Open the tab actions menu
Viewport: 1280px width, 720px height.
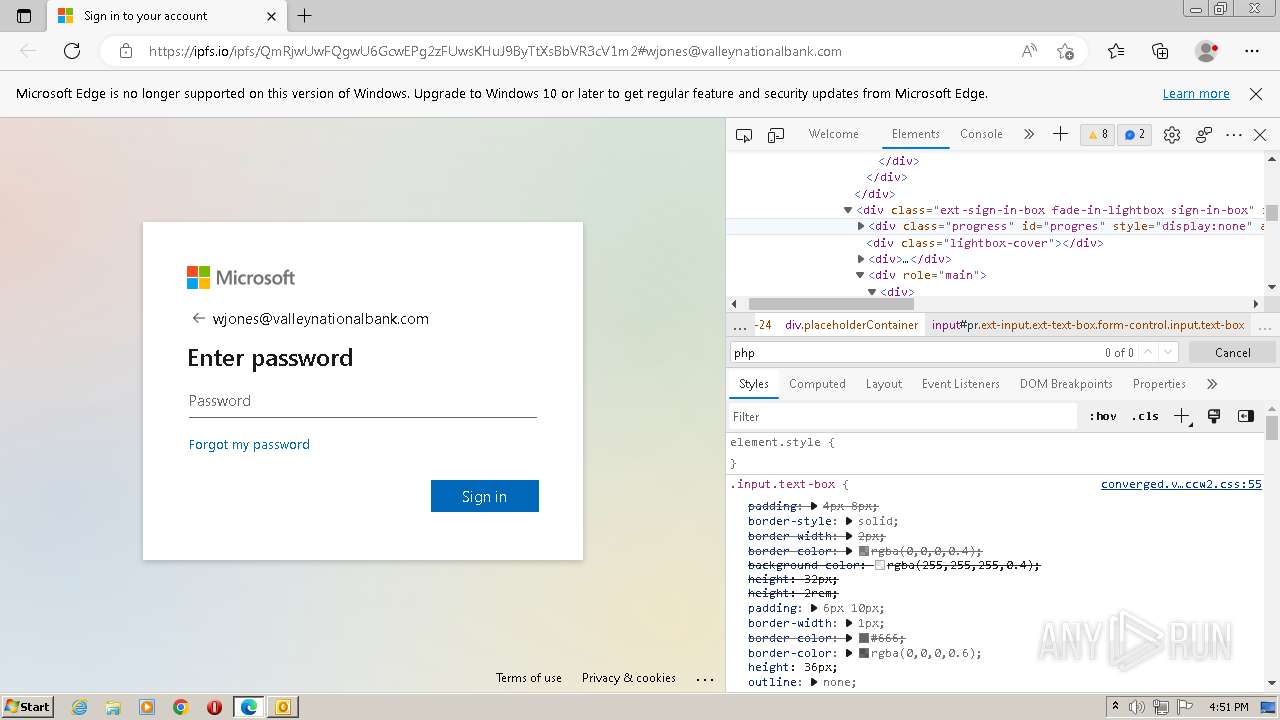point(24,16)
